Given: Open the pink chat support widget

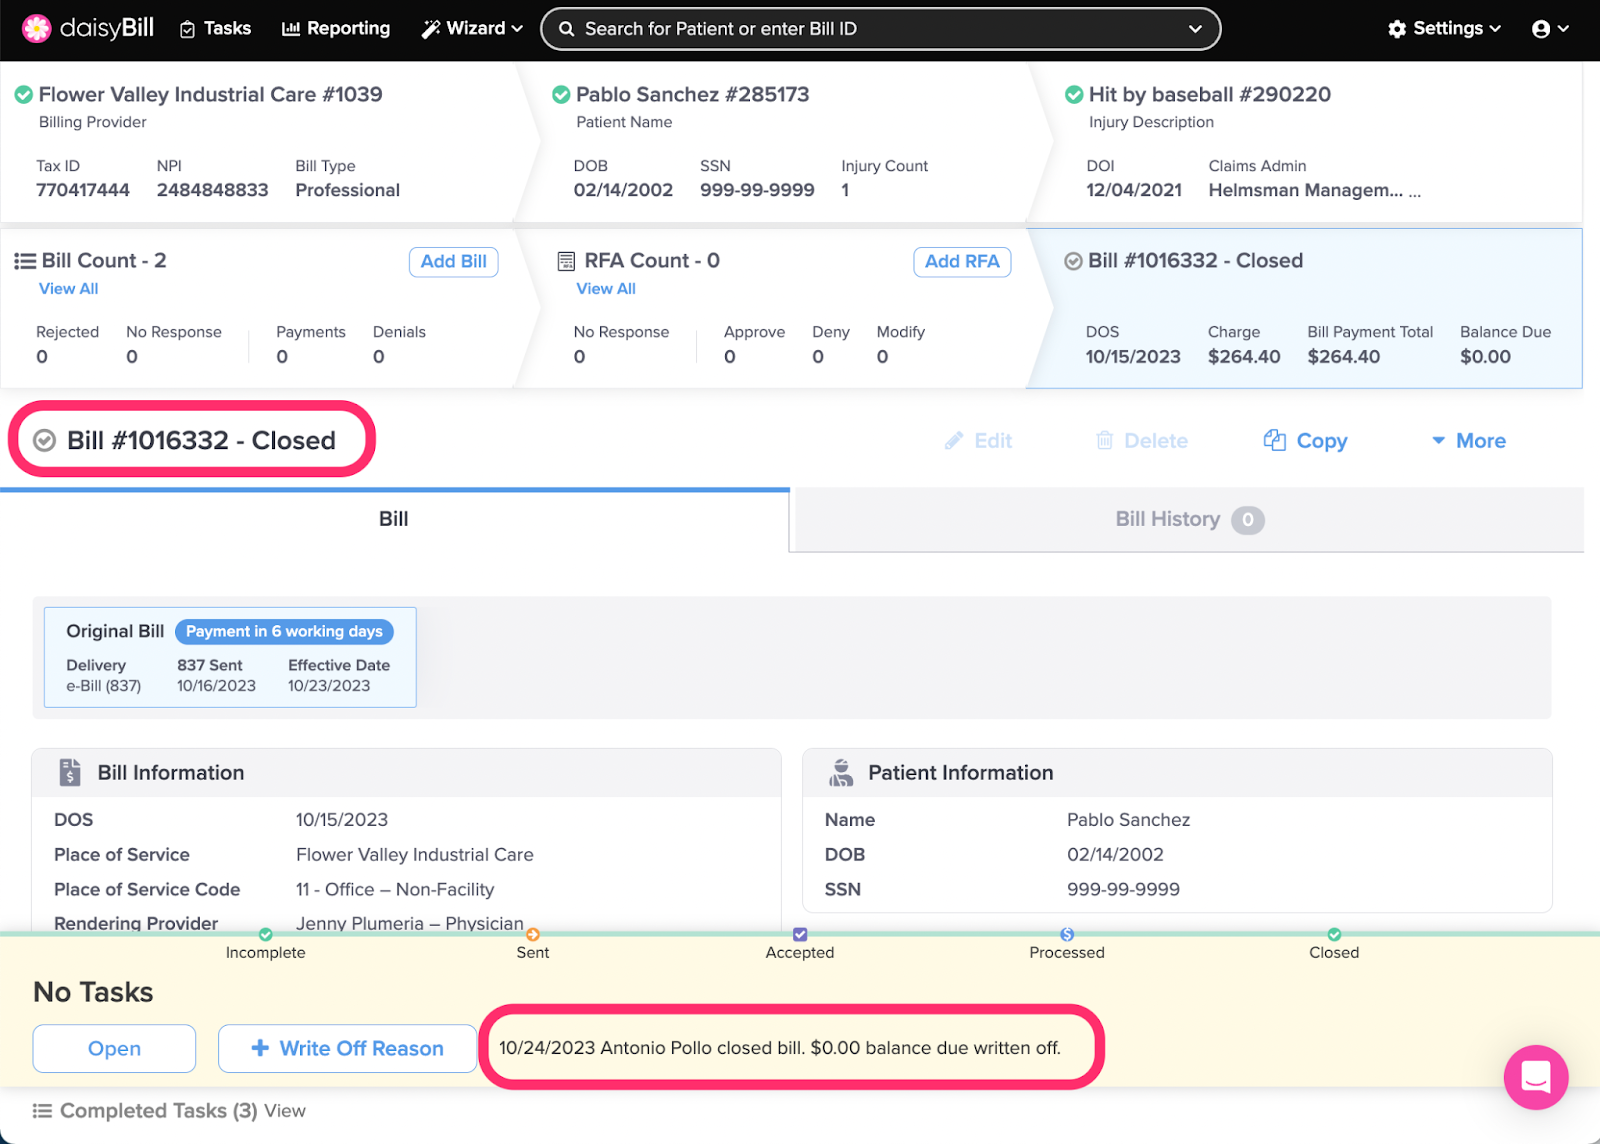Looking at the screenshot, I should (x=1536, y=1077).
